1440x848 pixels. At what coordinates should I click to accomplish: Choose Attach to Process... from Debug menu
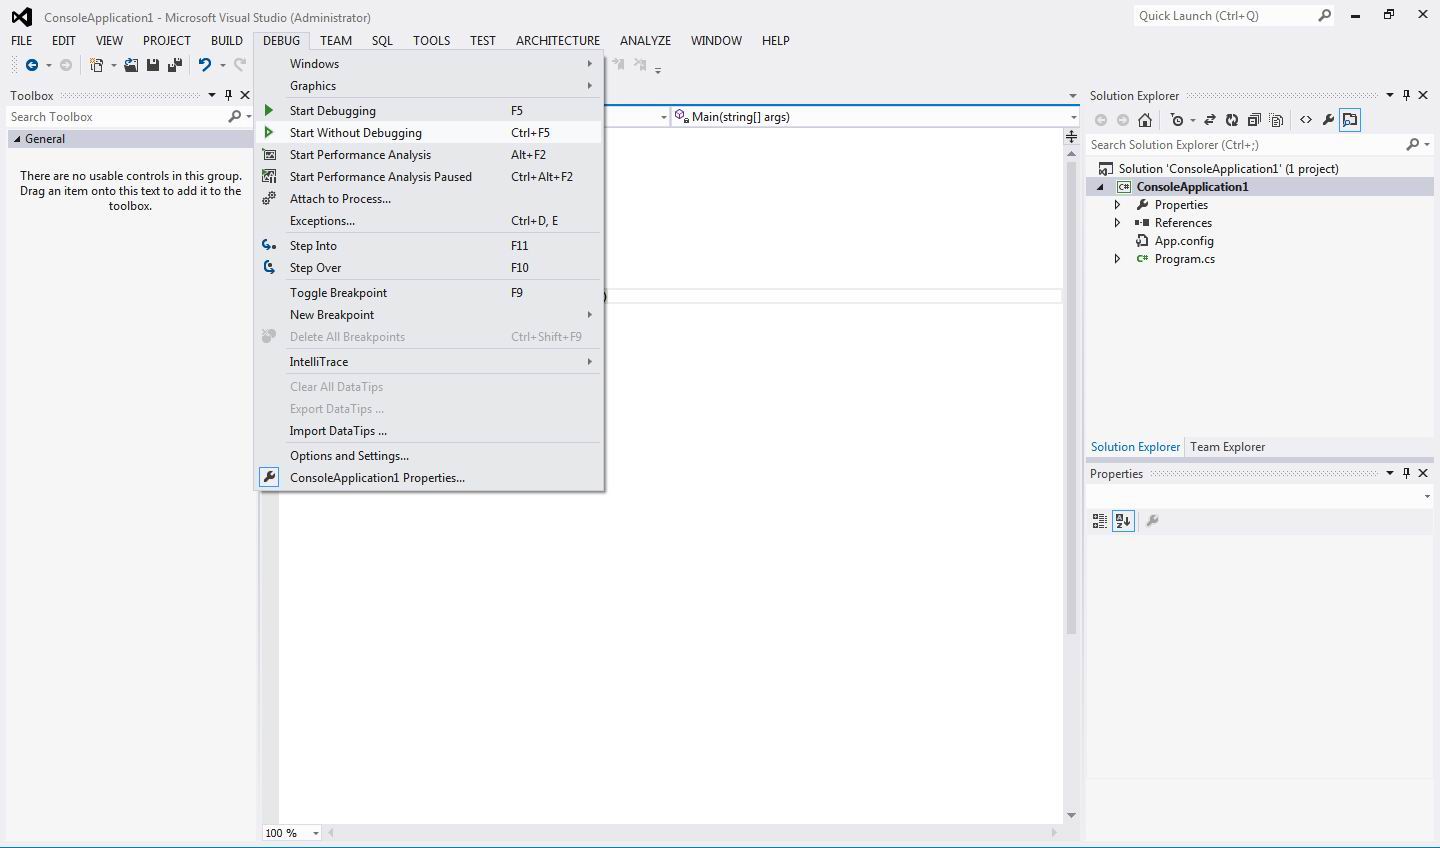pyautogui.click(x=340, y=199)
